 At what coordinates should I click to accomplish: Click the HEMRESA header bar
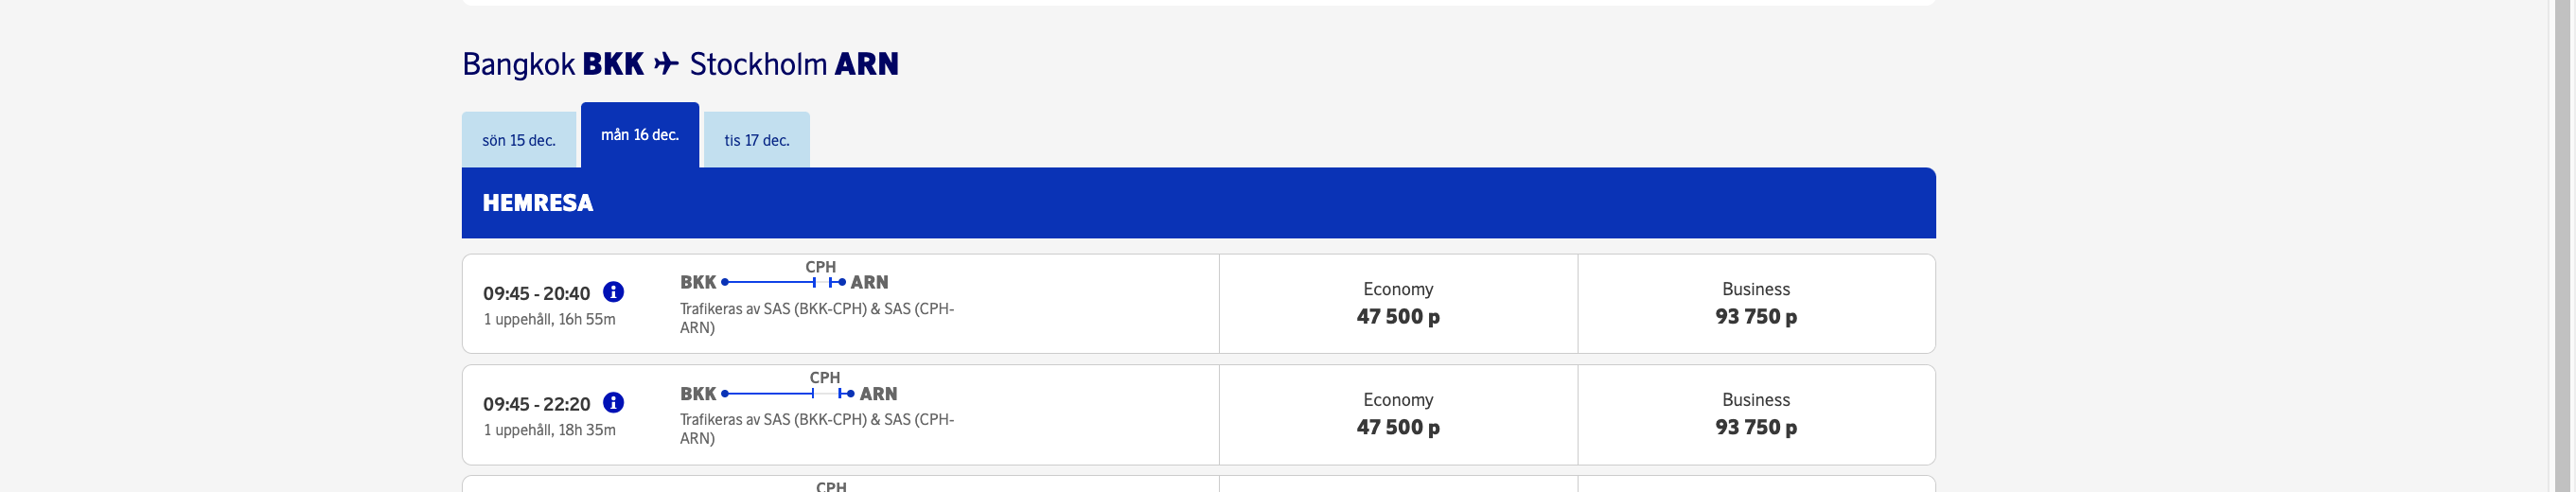click(x=1197, y=203)
